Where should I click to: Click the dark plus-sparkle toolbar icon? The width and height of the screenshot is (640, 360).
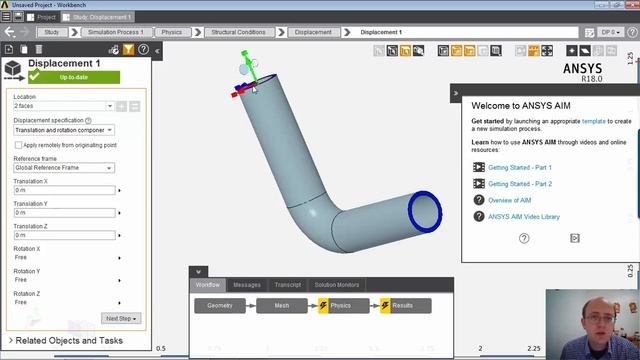[x=572, y=51]
